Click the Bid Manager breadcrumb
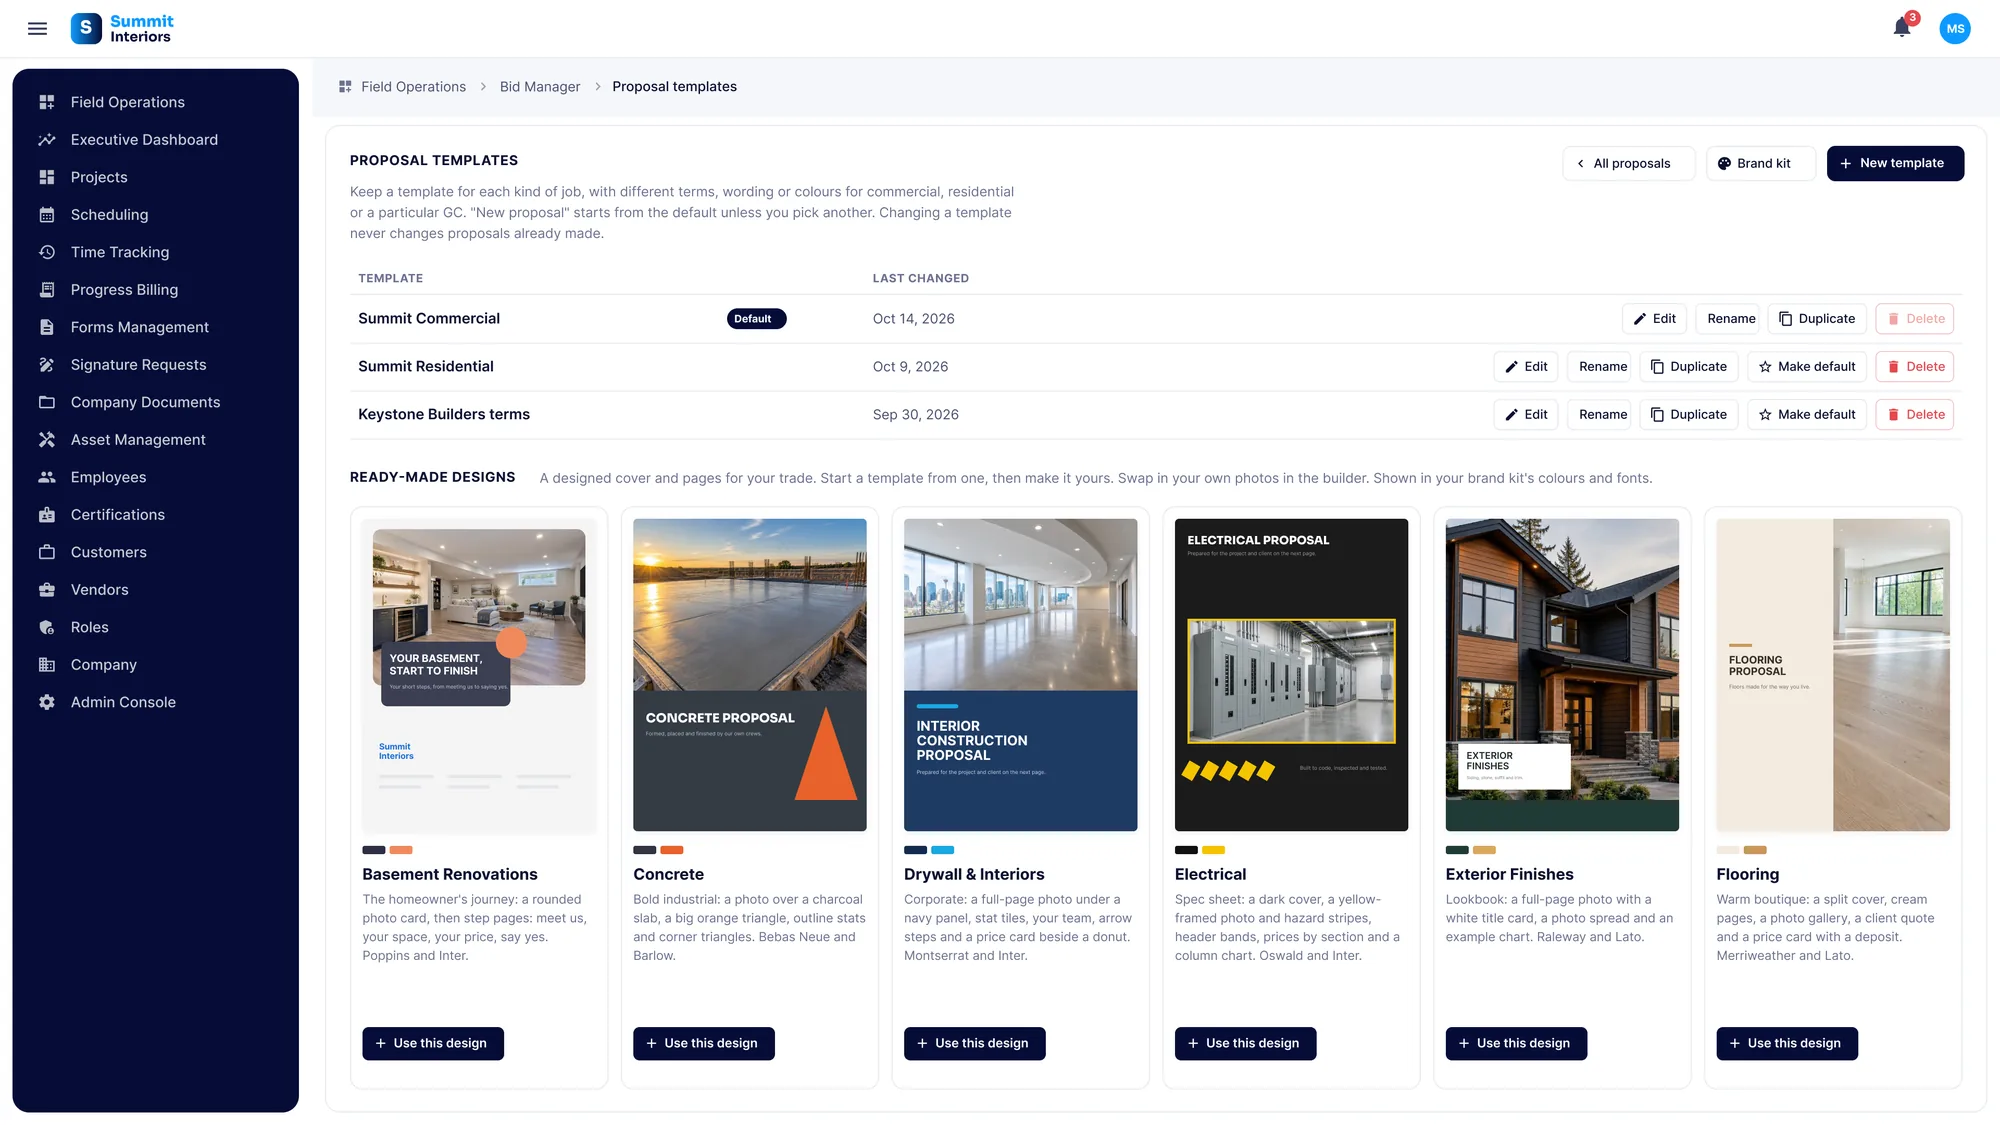This screenshot has height=1125, width=2000. click(x=540, y=87)
